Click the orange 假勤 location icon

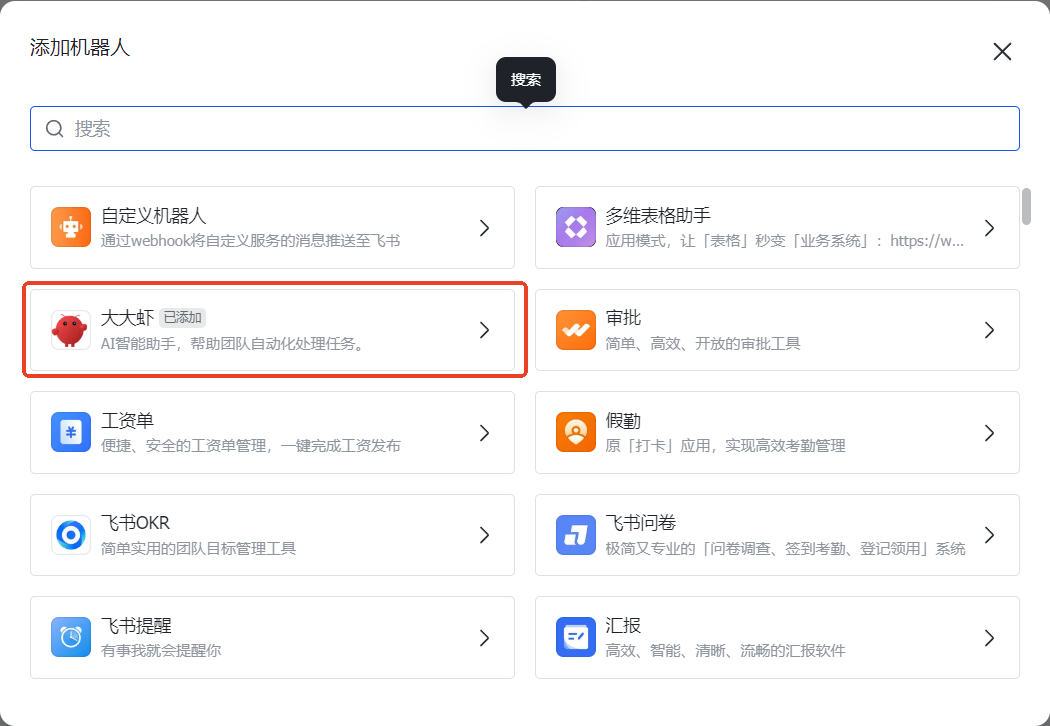tap(576, 432)
